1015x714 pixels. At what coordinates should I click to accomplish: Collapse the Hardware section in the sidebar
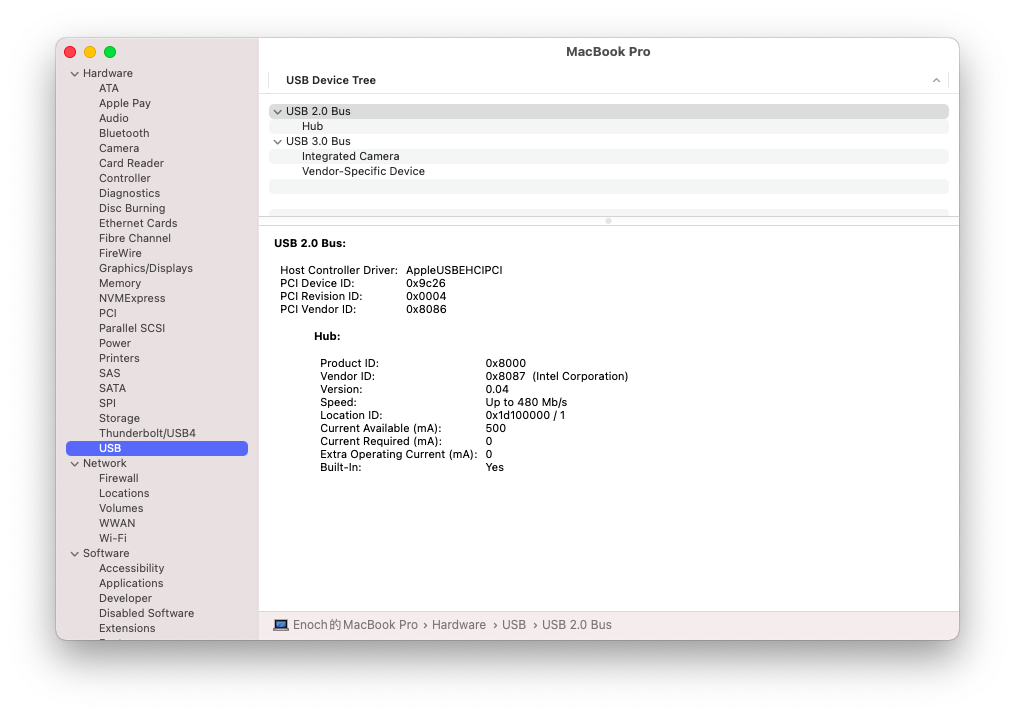click(x=74, y=72)
